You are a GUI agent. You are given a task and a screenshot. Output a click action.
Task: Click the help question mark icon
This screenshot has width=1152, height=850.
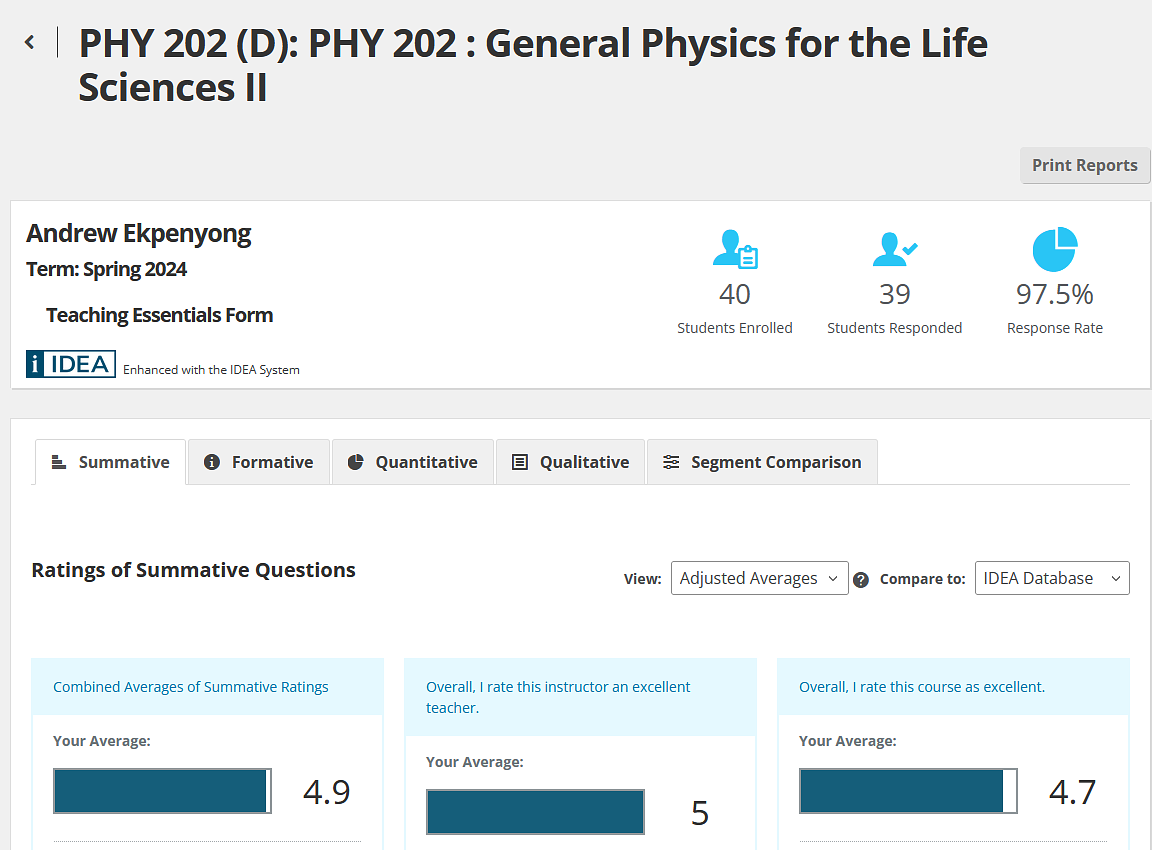tap(861, 579)
